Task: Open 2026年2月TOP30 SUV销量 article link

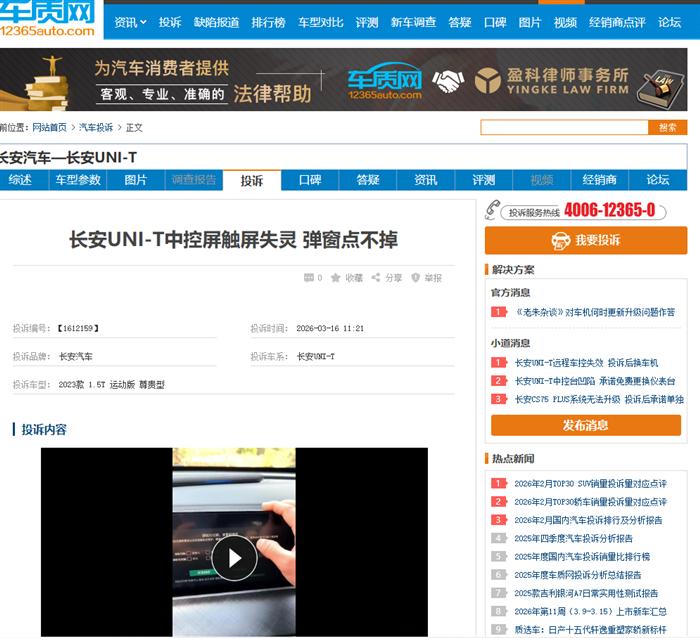Action: point(590,484)
